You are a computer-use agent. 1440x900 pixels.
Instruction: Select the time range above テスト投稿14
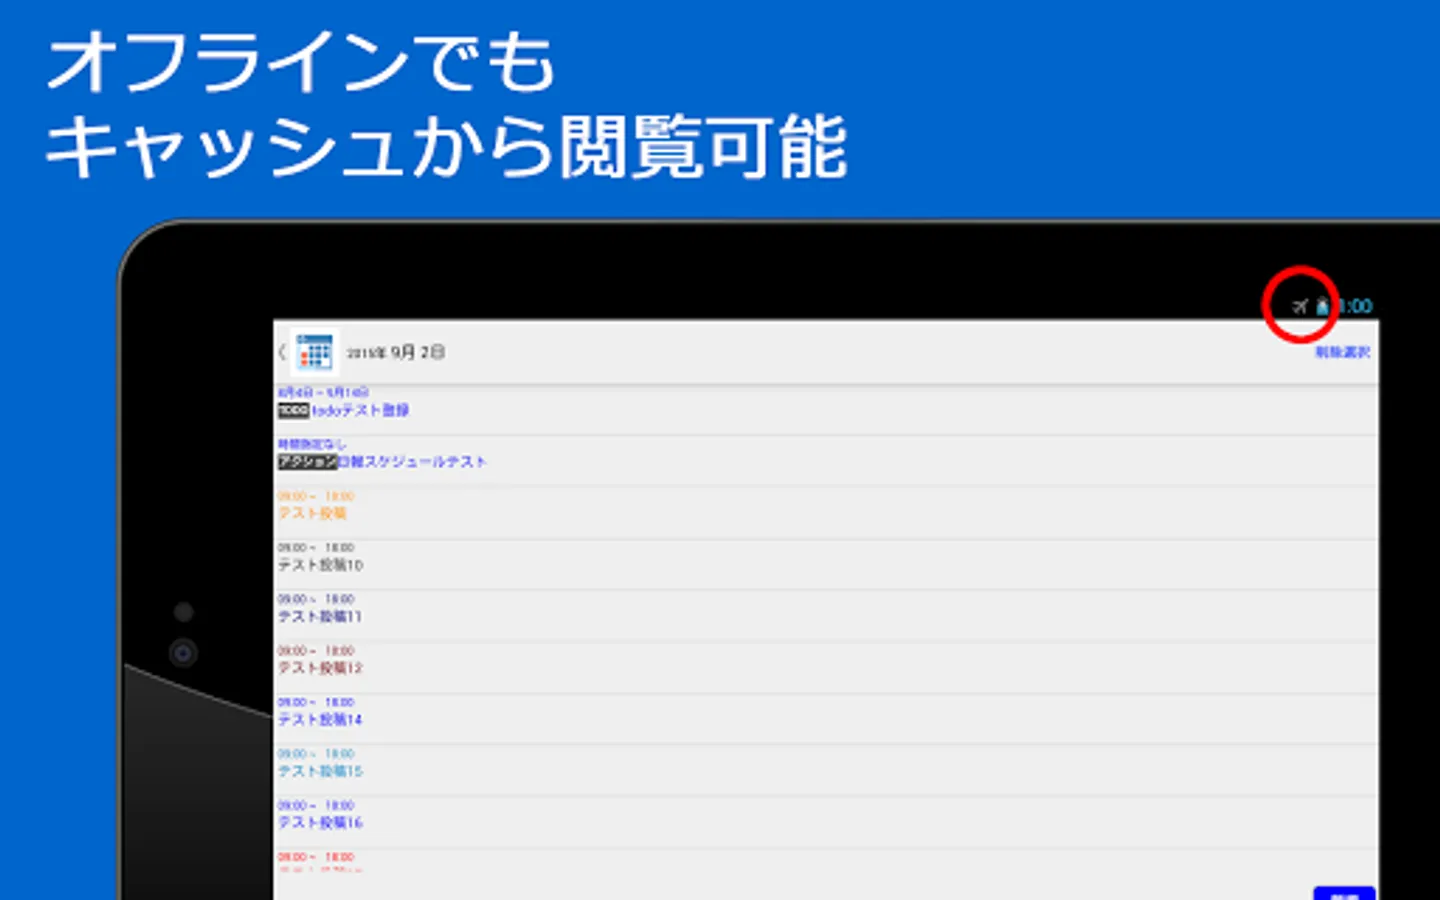pos(316,702)
